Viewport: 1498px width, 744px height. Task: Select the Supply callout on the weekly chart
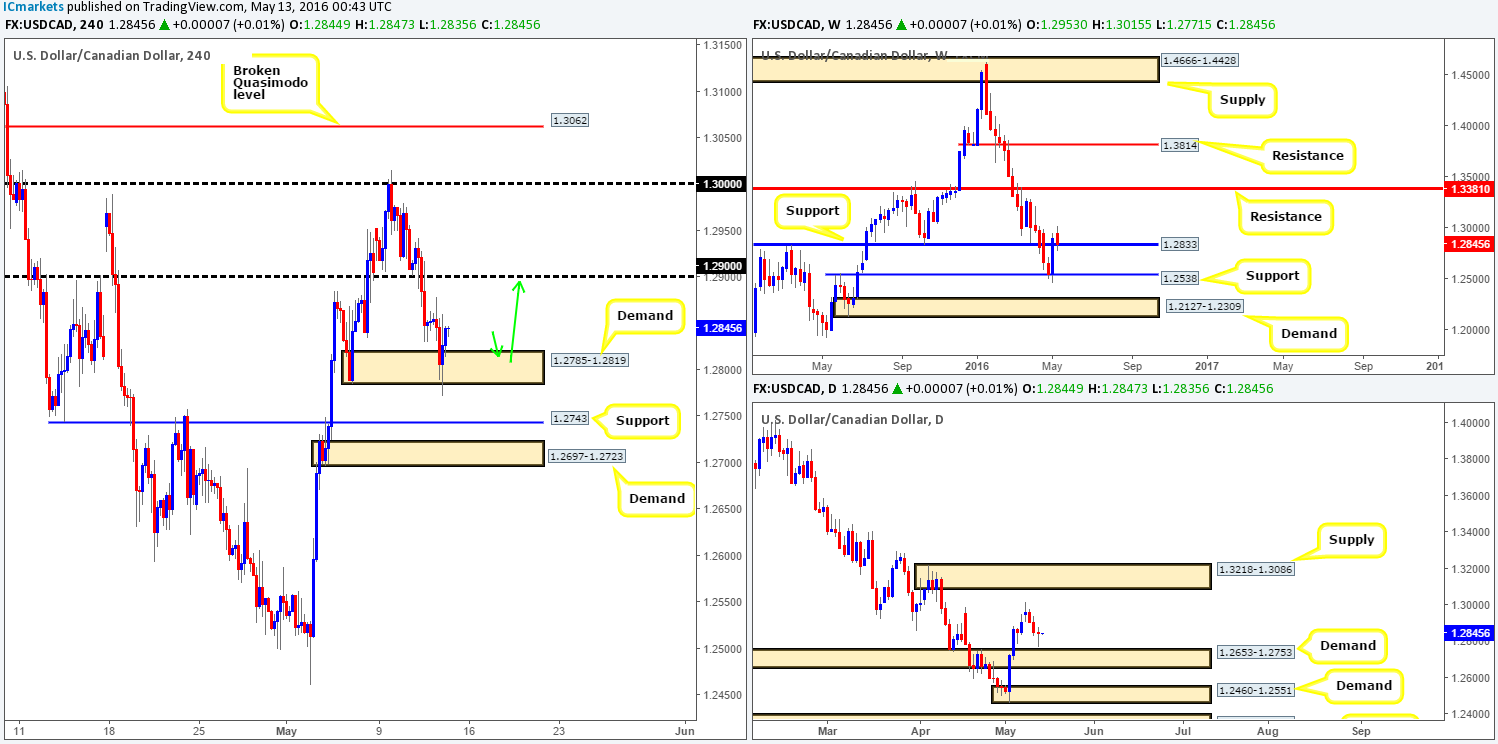coord(1244,99)
